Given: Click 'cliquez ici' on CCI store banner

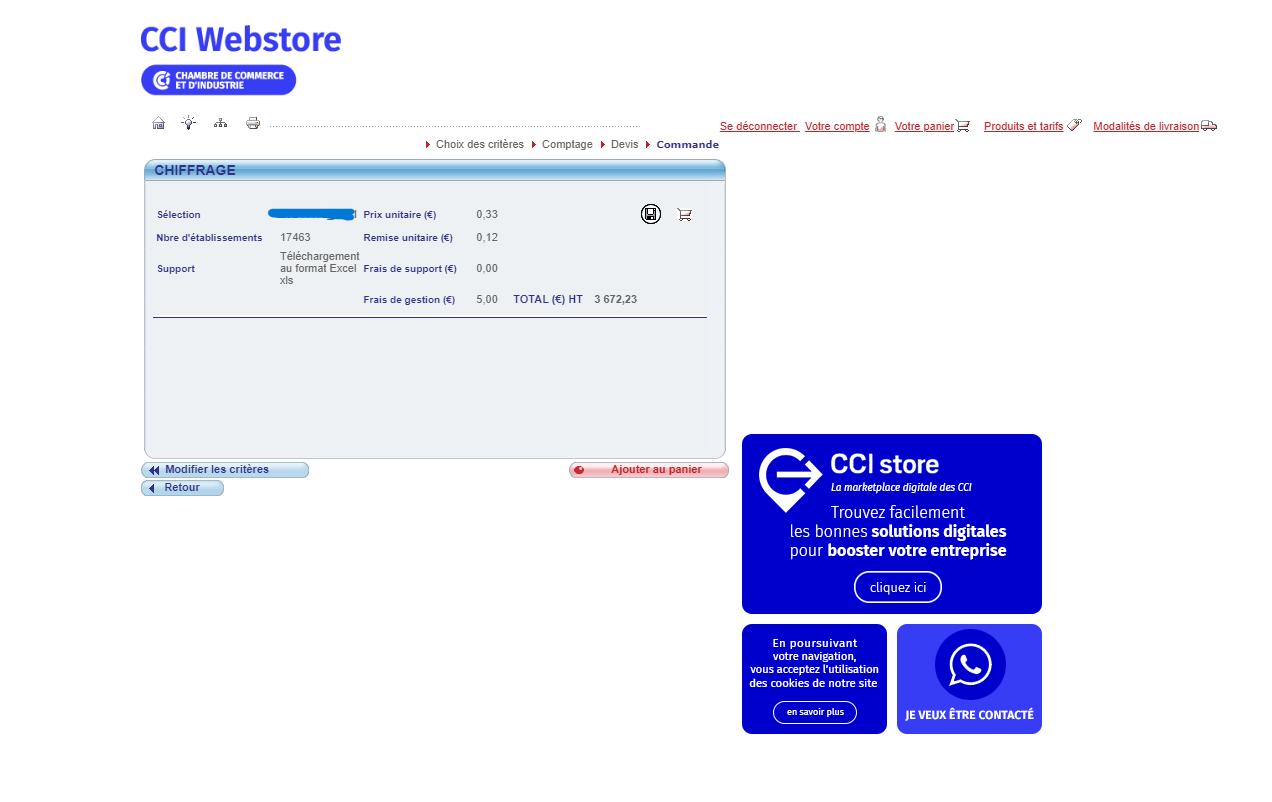Looking at the screenshot, I should [x=898, y=587].
